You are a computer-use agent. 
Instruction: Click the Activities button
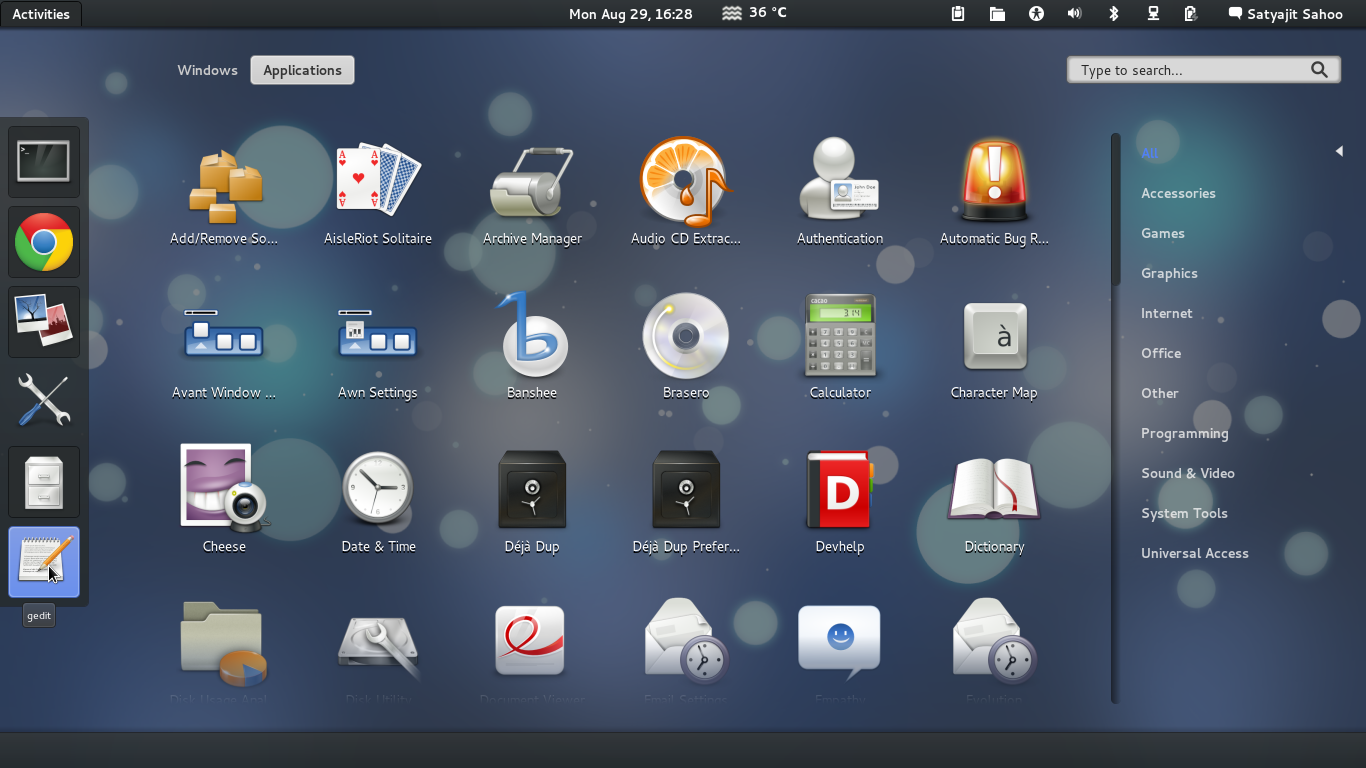click(41, 14)
